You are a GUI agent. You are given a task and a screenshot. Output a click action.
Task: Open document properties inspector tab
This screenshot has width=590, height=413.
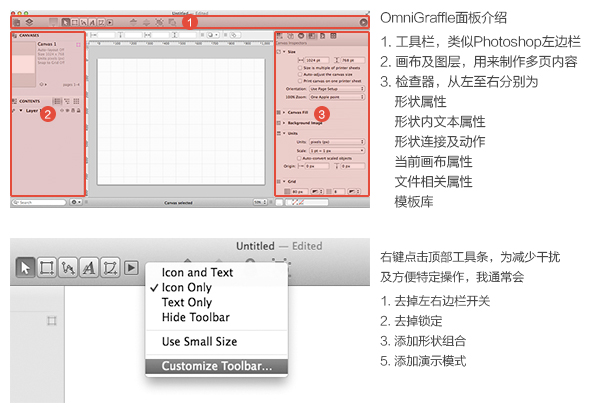point(322,36)
